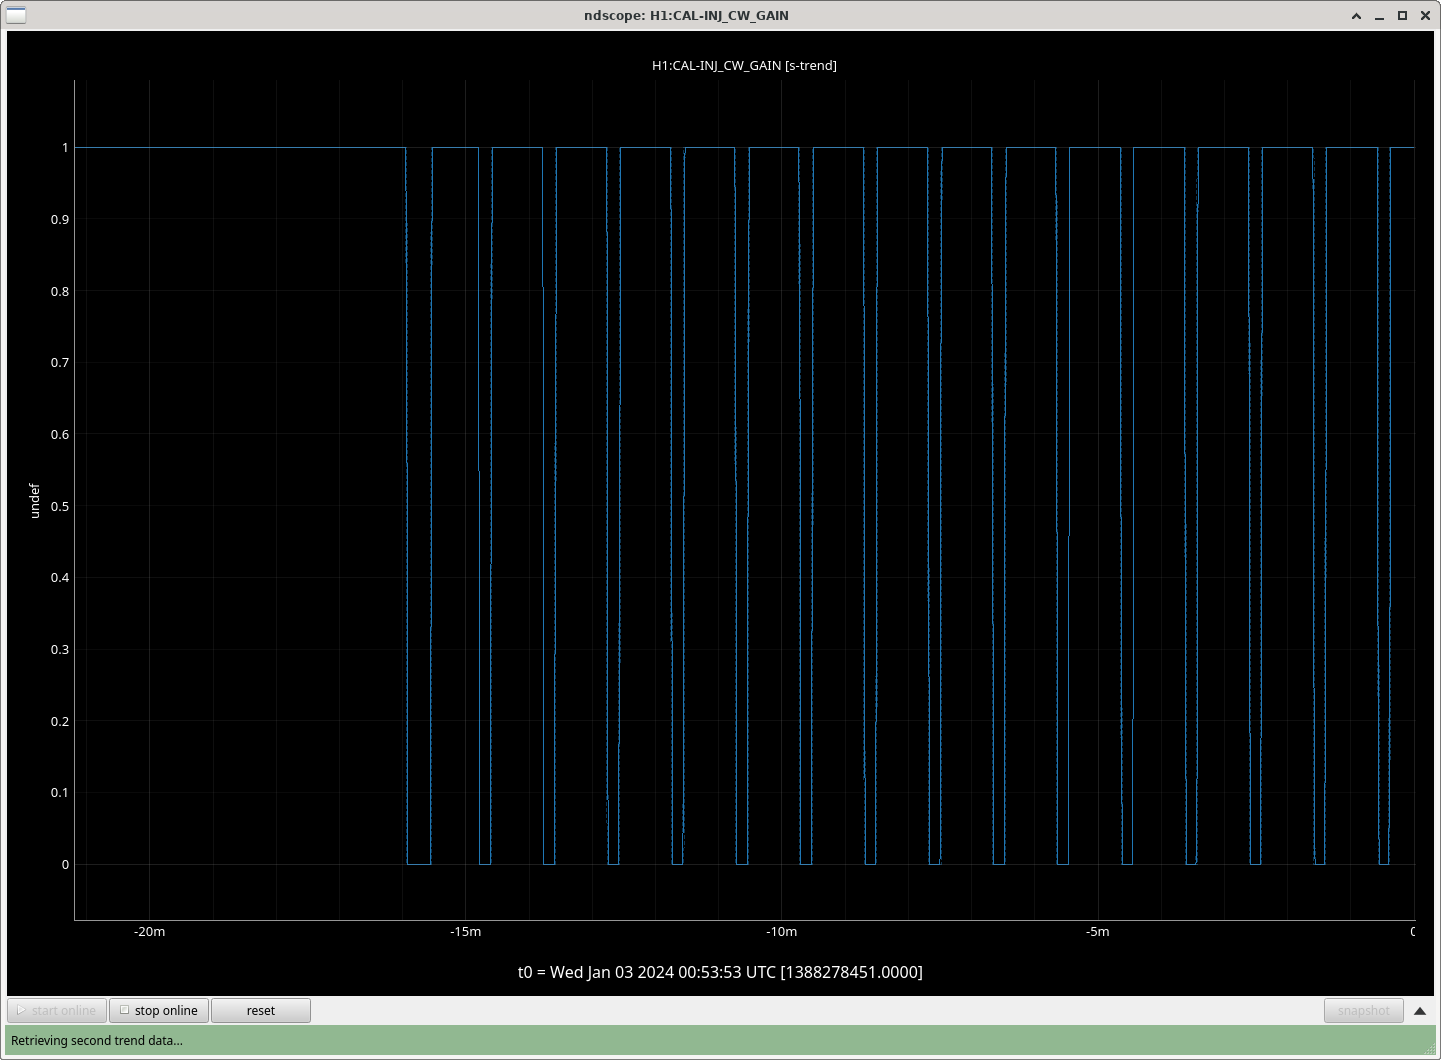Click the reset button
Viewport: 1441px width, 1060px height.
click(x=261, y=1010)
